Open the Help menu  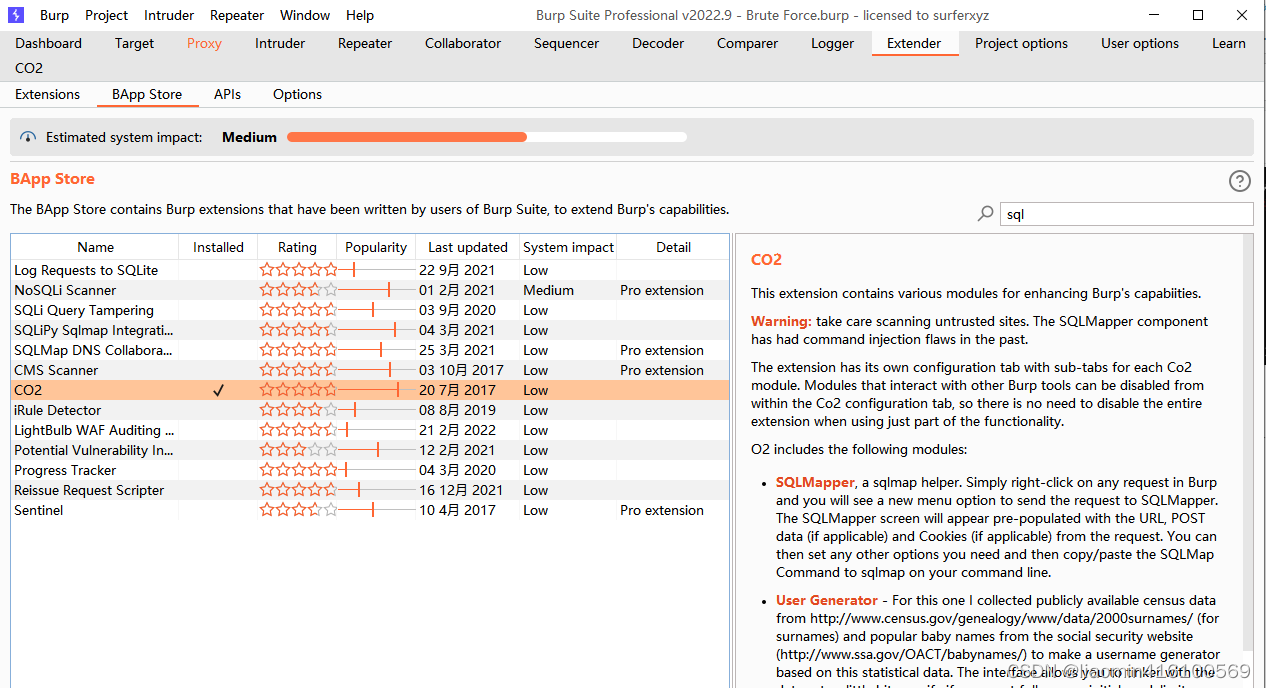(360, 15)
